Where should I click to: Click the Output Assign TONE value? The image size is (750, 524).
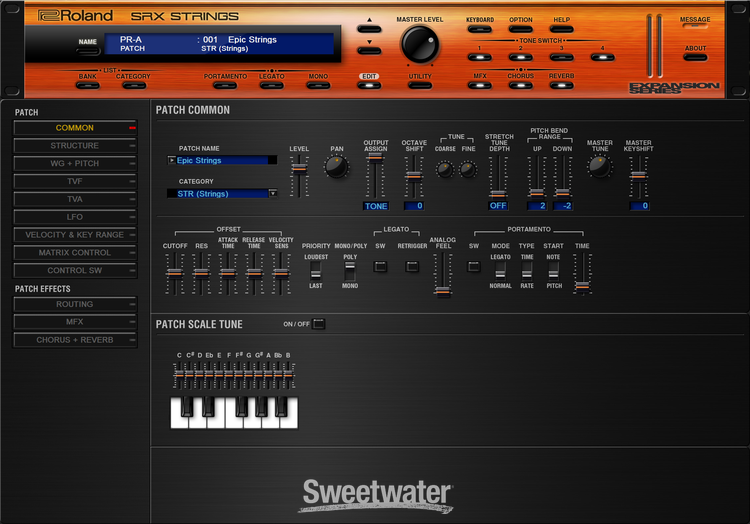pyautogui.click(x=376, y=206)
